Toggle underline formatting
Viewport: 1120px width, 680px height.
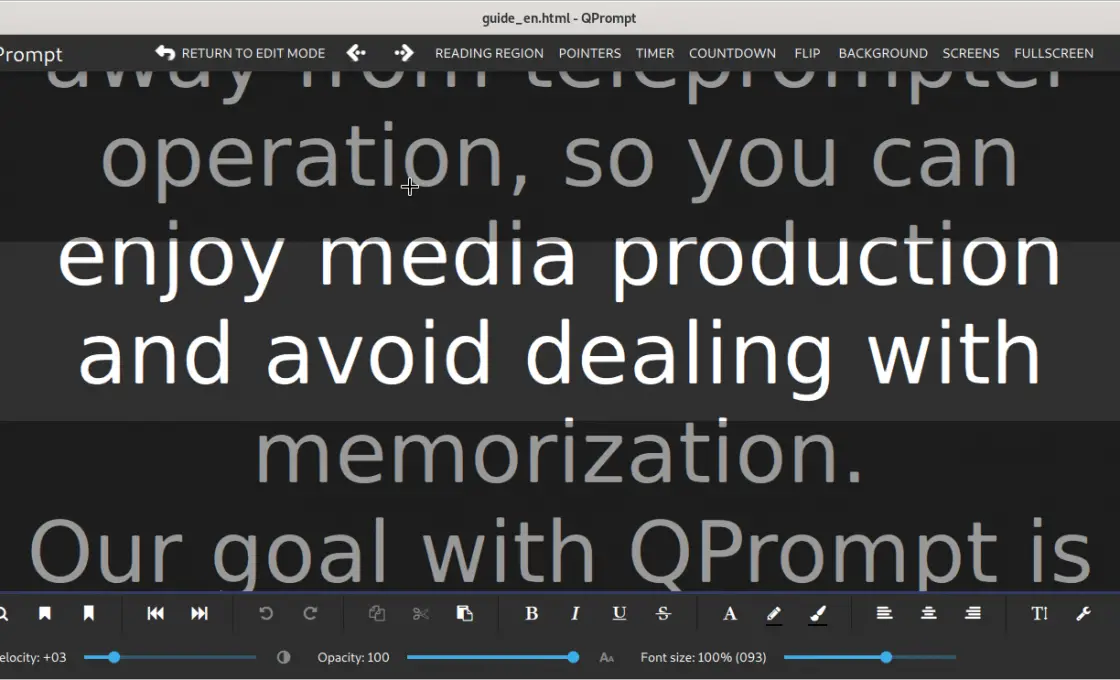pos(619,614)
